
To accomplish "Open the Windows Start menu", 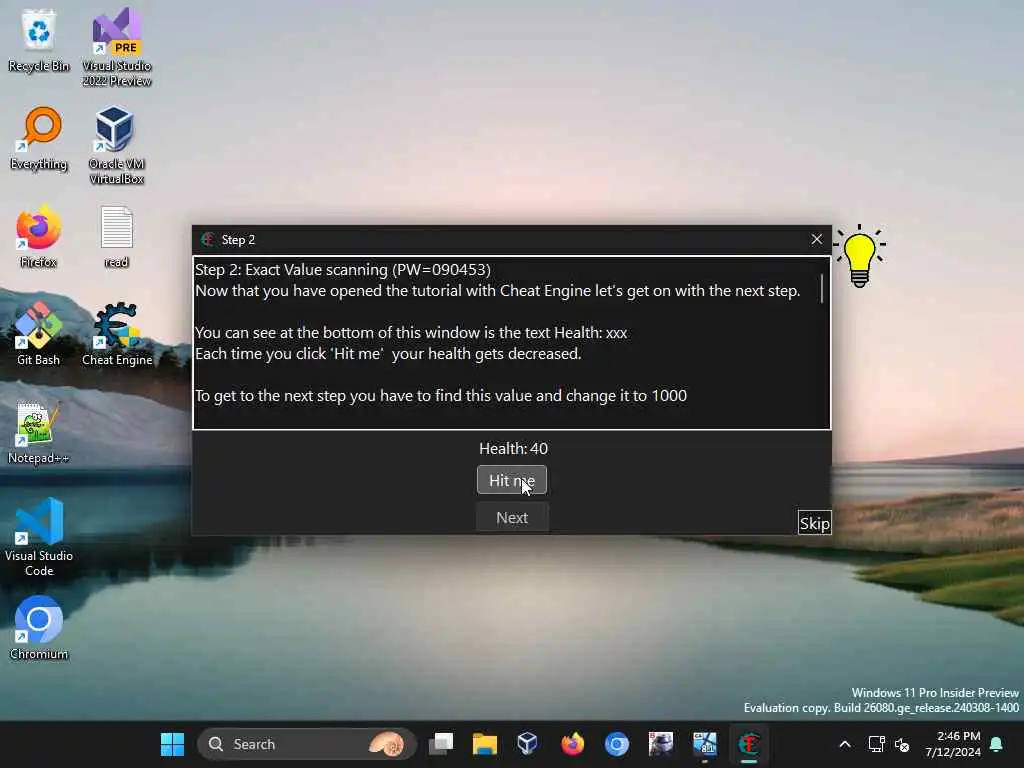I will pyautogui.click(x=172, y=744).
